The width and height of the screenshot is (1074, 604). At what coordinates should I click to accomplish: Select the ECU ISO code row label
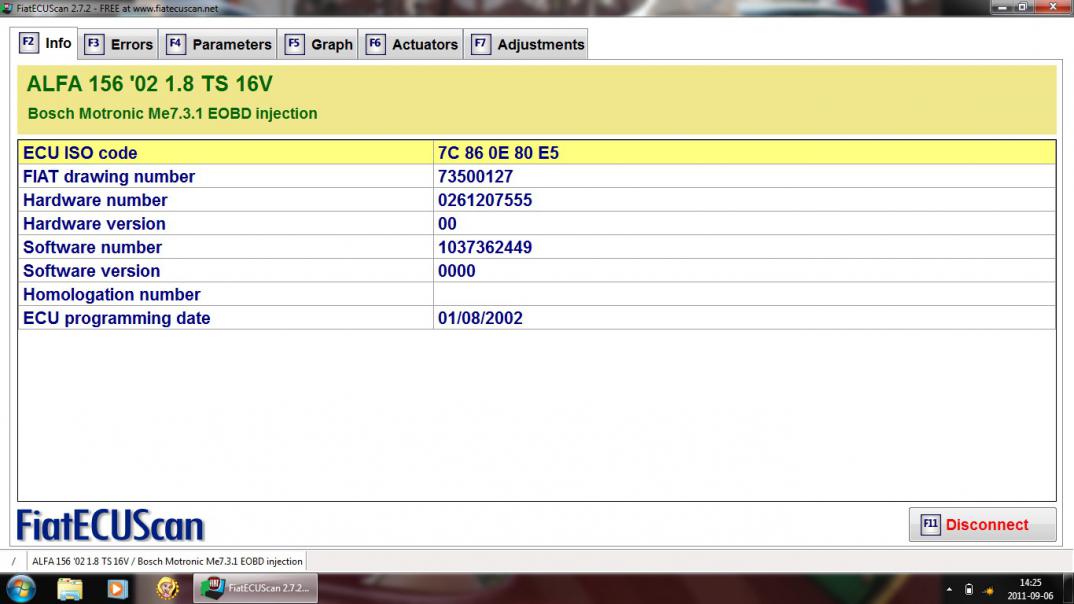pos(80,153)
